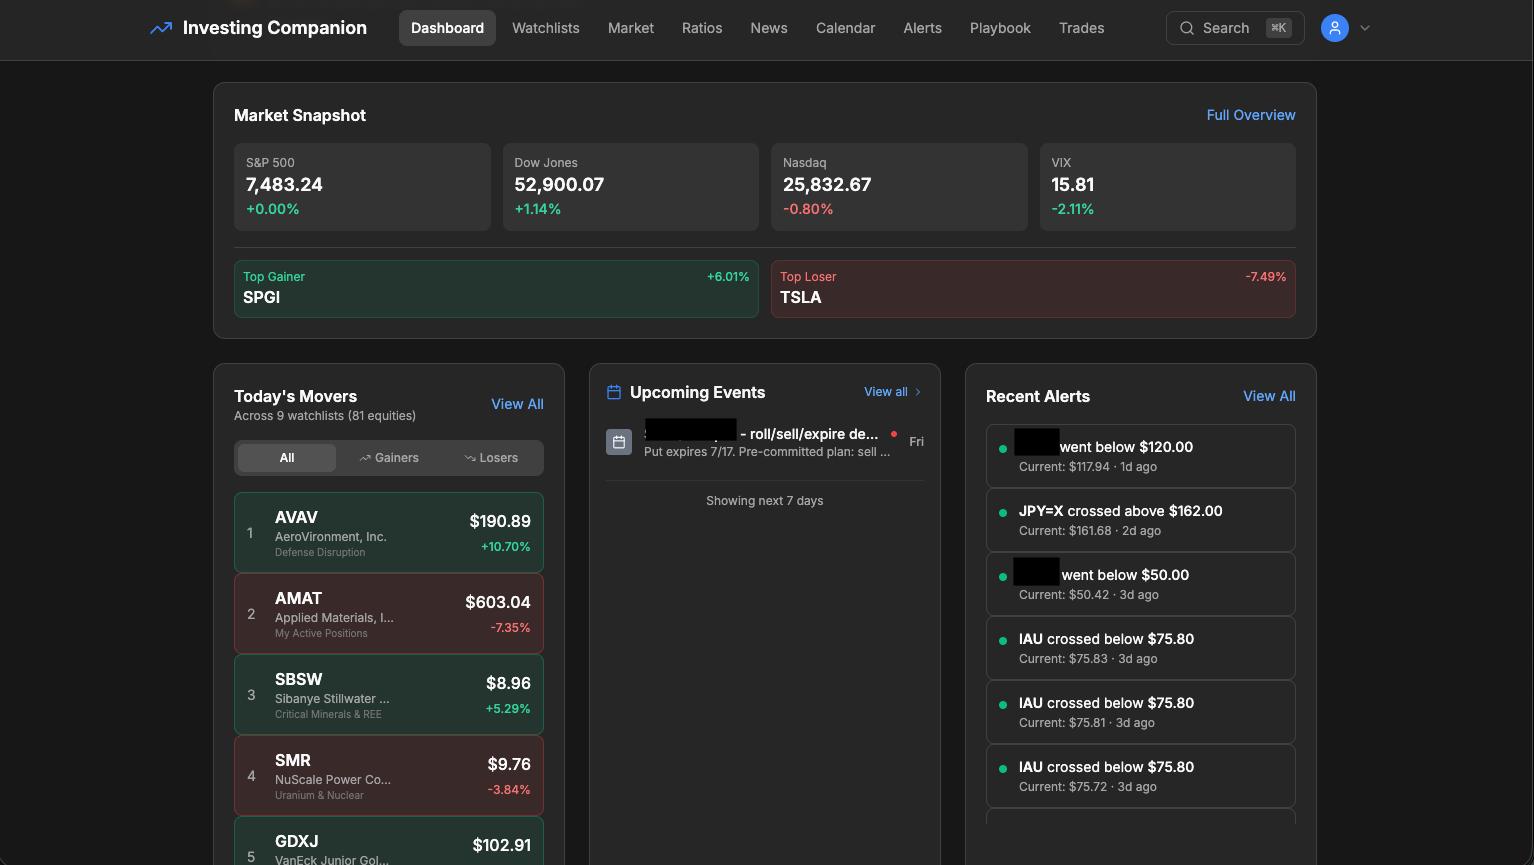Focus the Search box in the top bar
This screenshot has width=1534, height=865.
tap(1235, 28)
